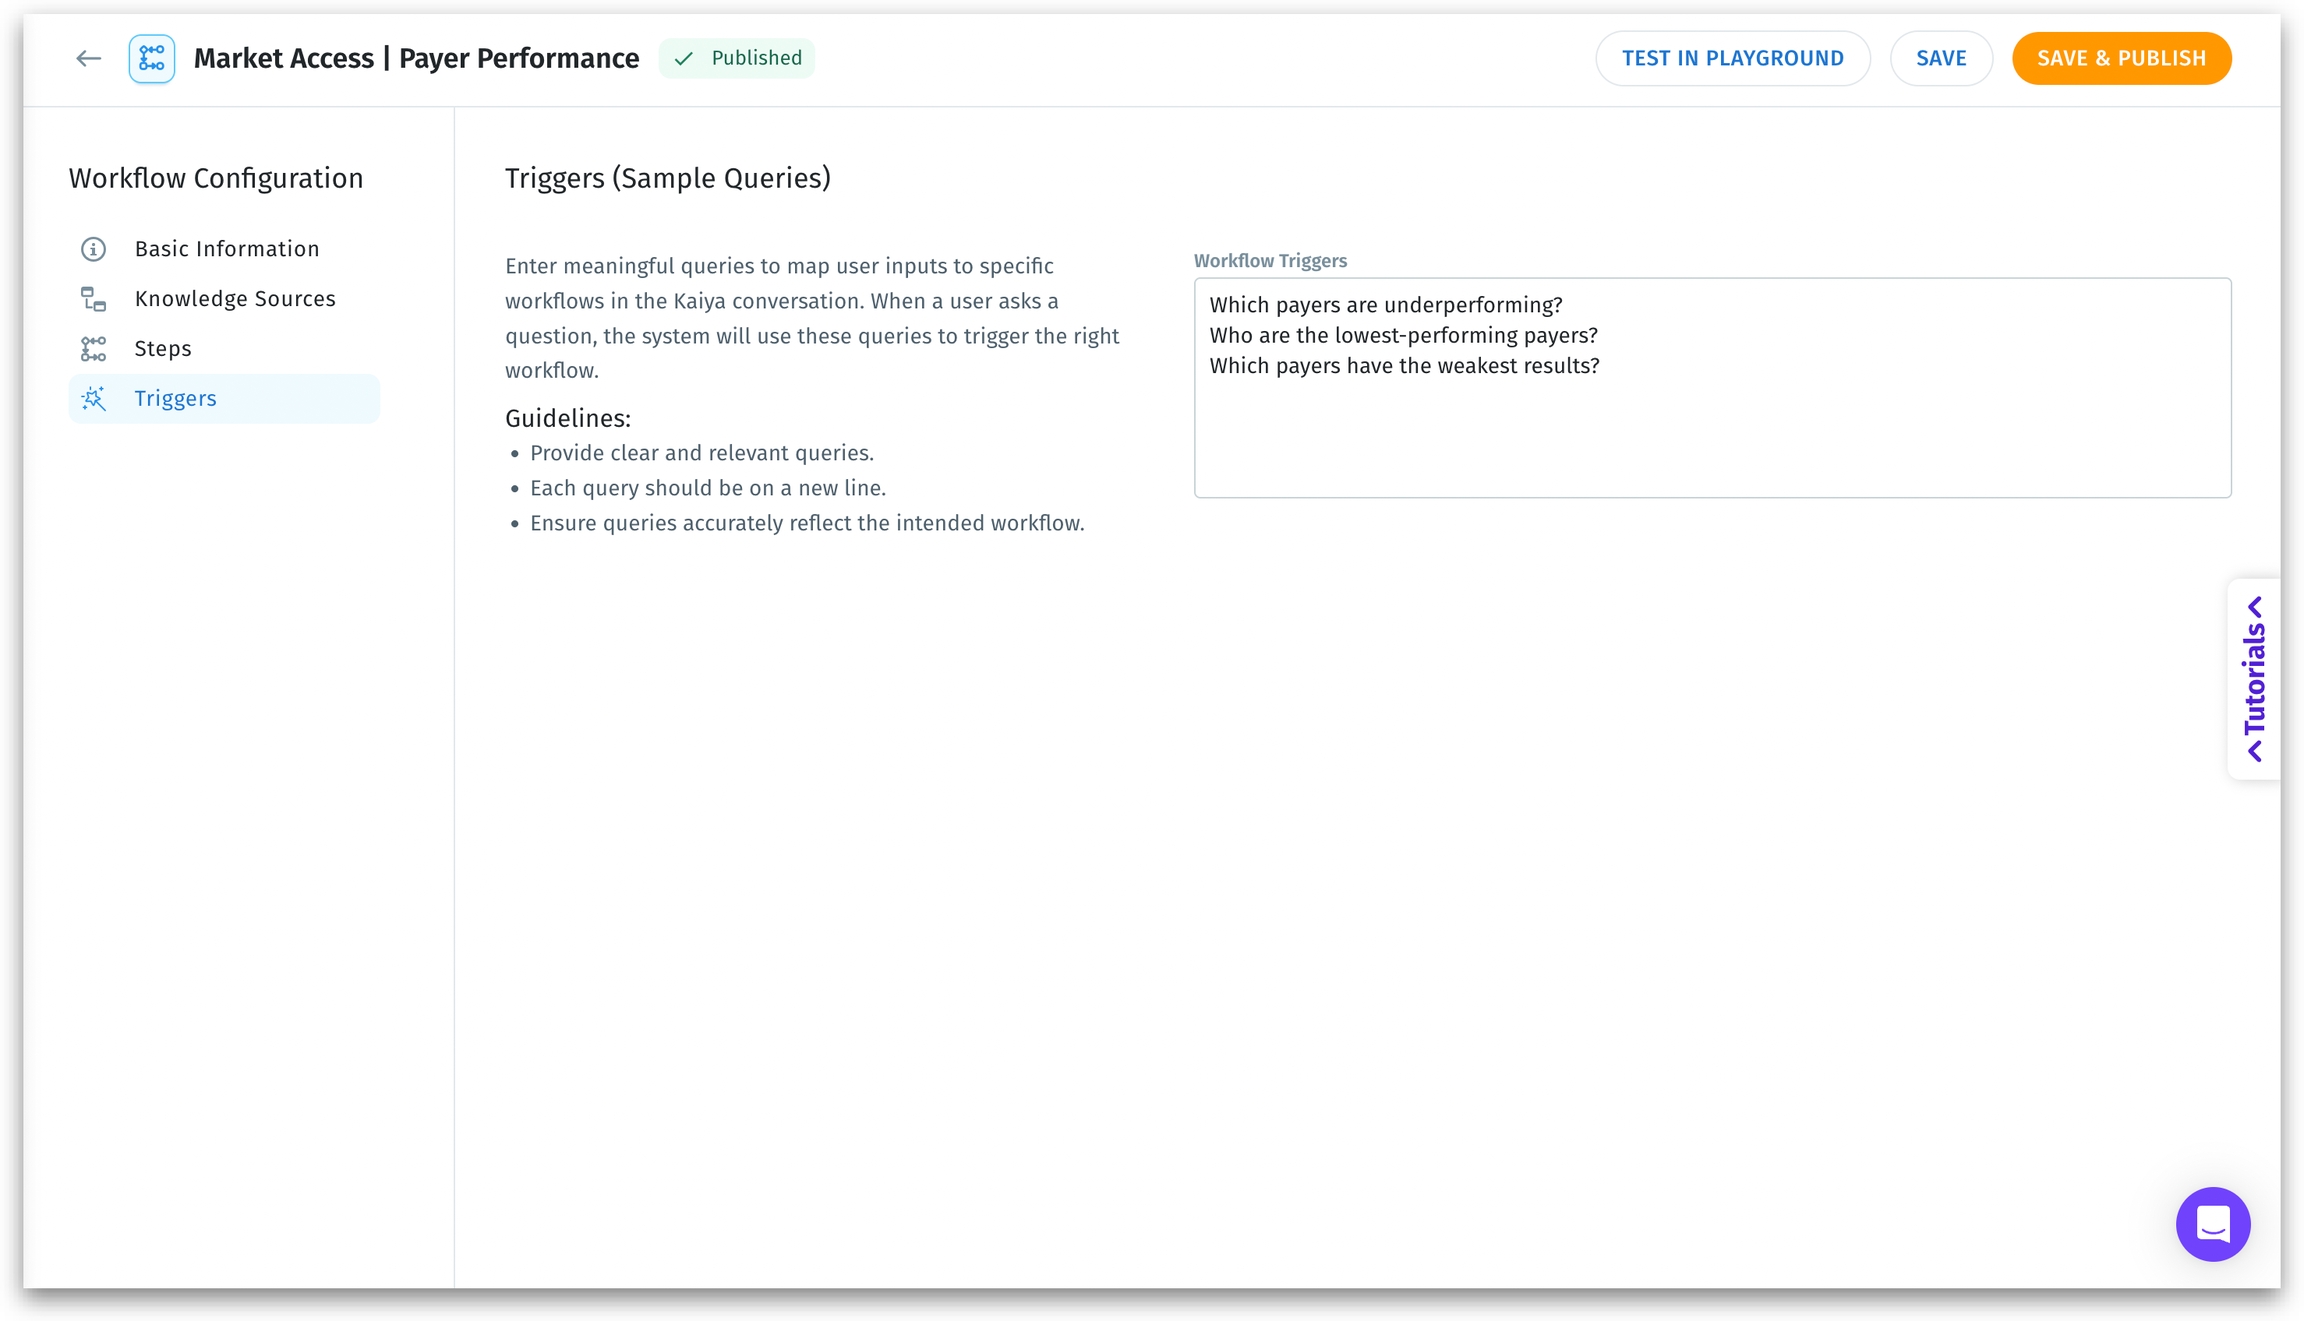
Task: Click the Steps sidebar icon
Action: click(x=93, y=349)
